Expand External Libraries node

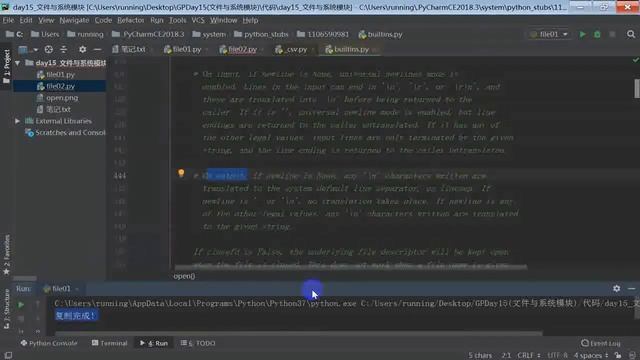point(18,121)
